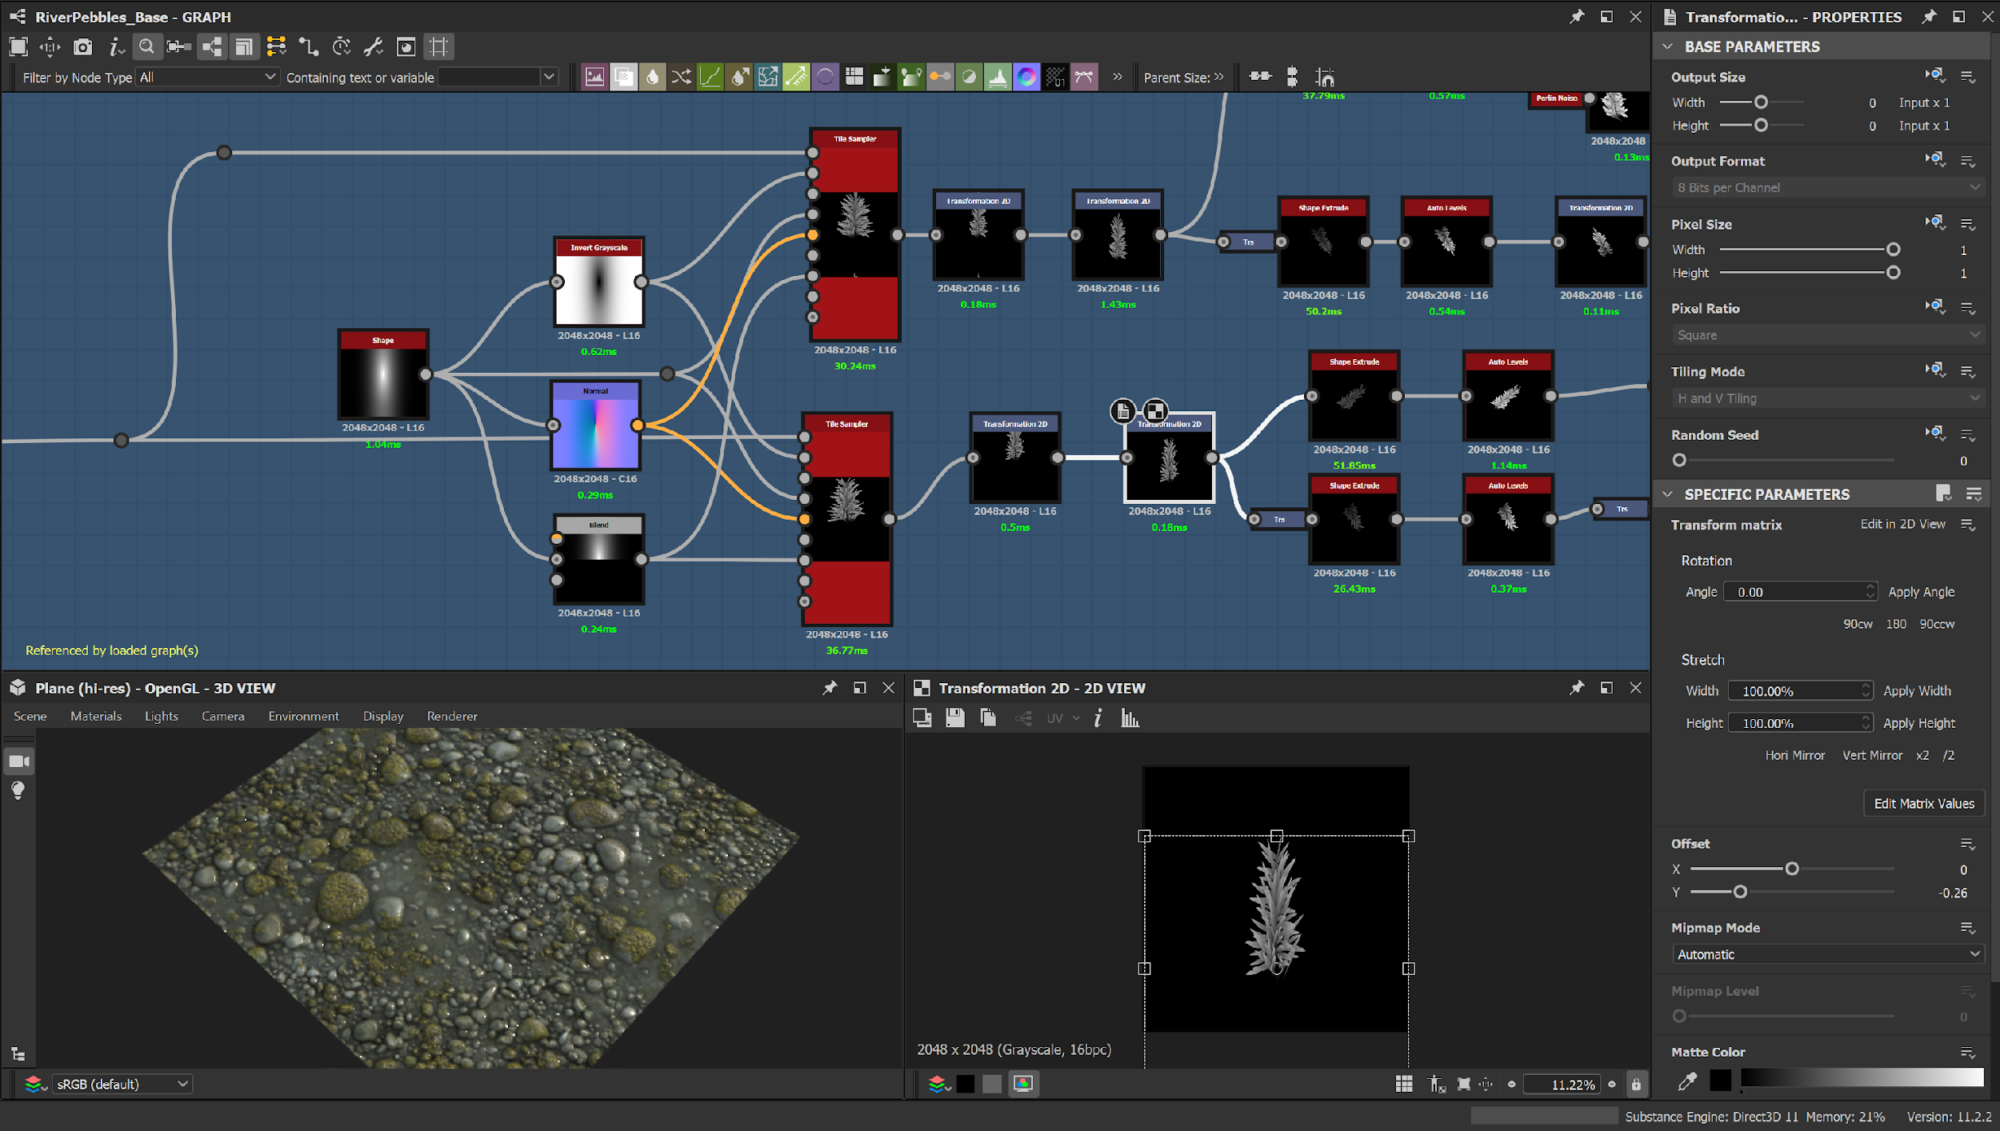Toggle tiling grid icon in 2D view
Screen dimensions: 2000x1131
pos(1404,1084)
